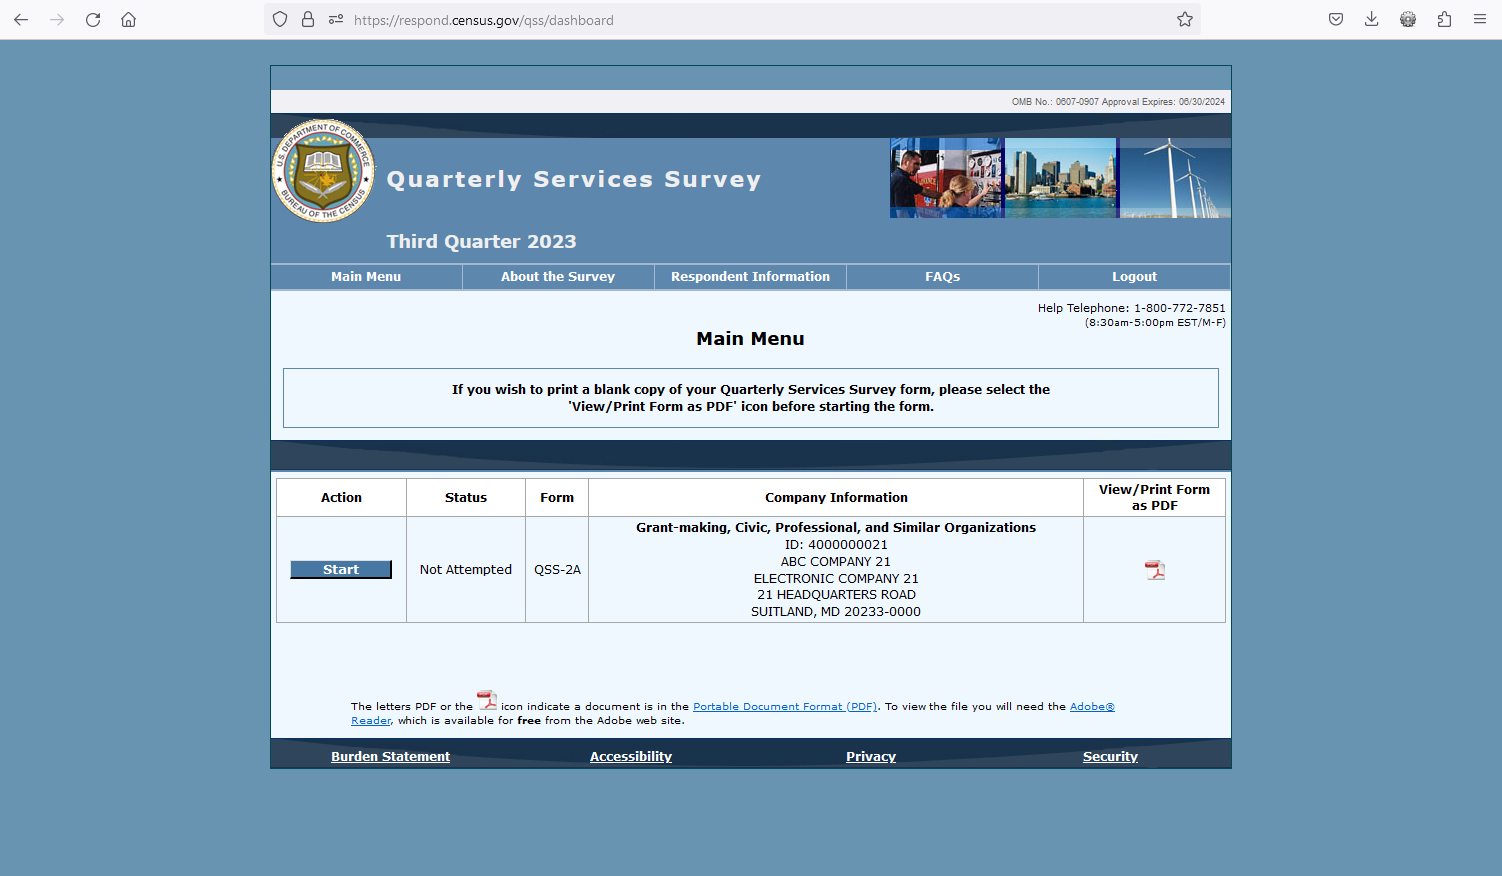Click the Census Bureau seal logo
Viewport: 1502px width, 876px height.
(x=324, y=171)
